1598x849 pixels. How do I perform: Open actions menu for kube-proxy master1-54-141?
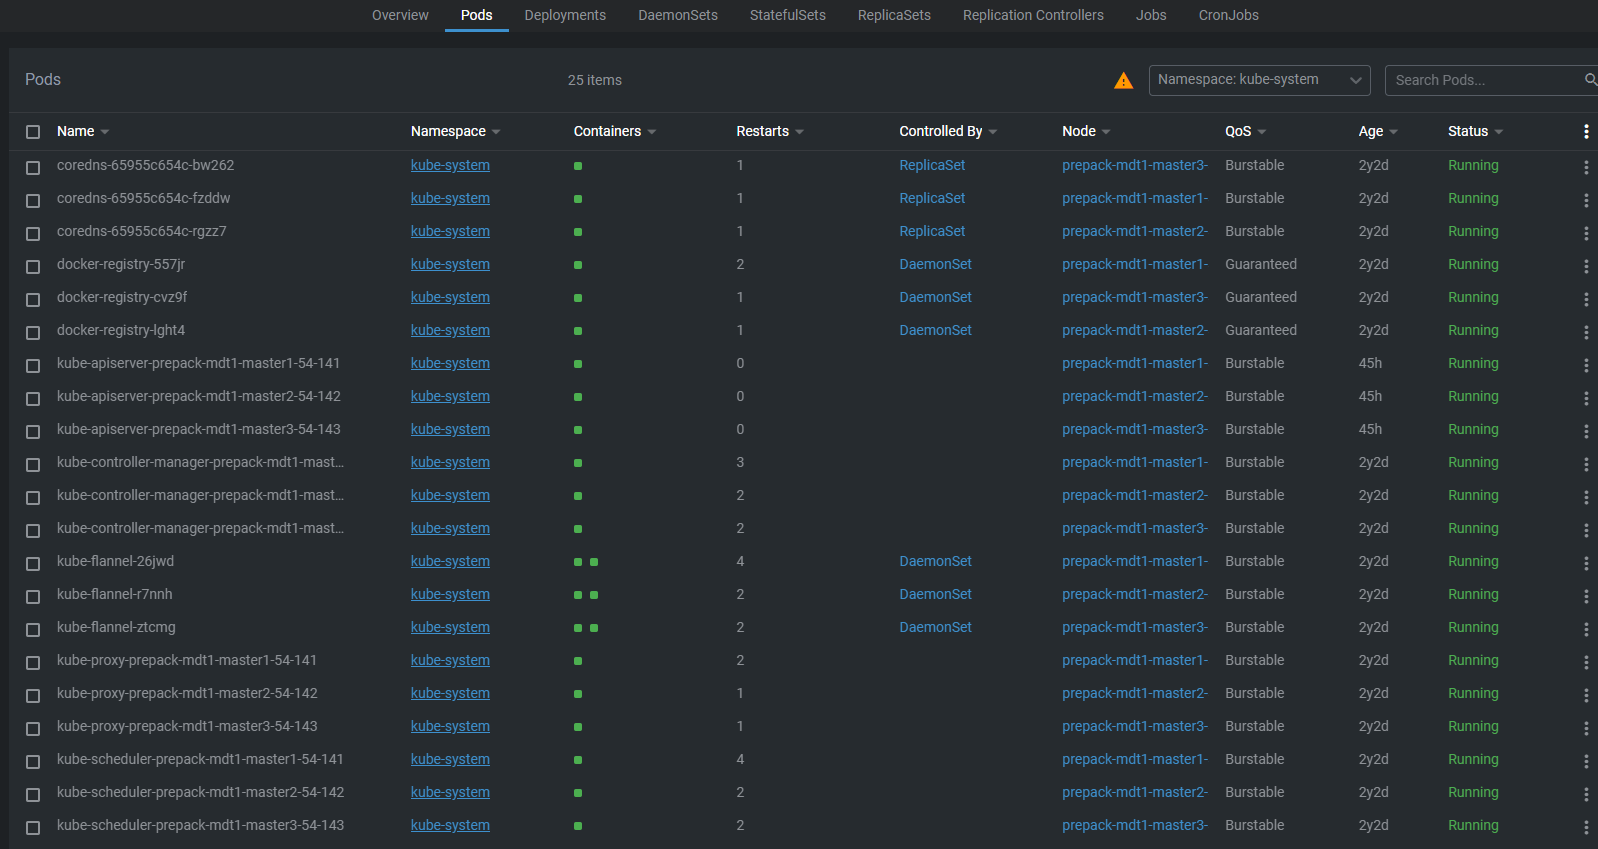[1586, 662]
